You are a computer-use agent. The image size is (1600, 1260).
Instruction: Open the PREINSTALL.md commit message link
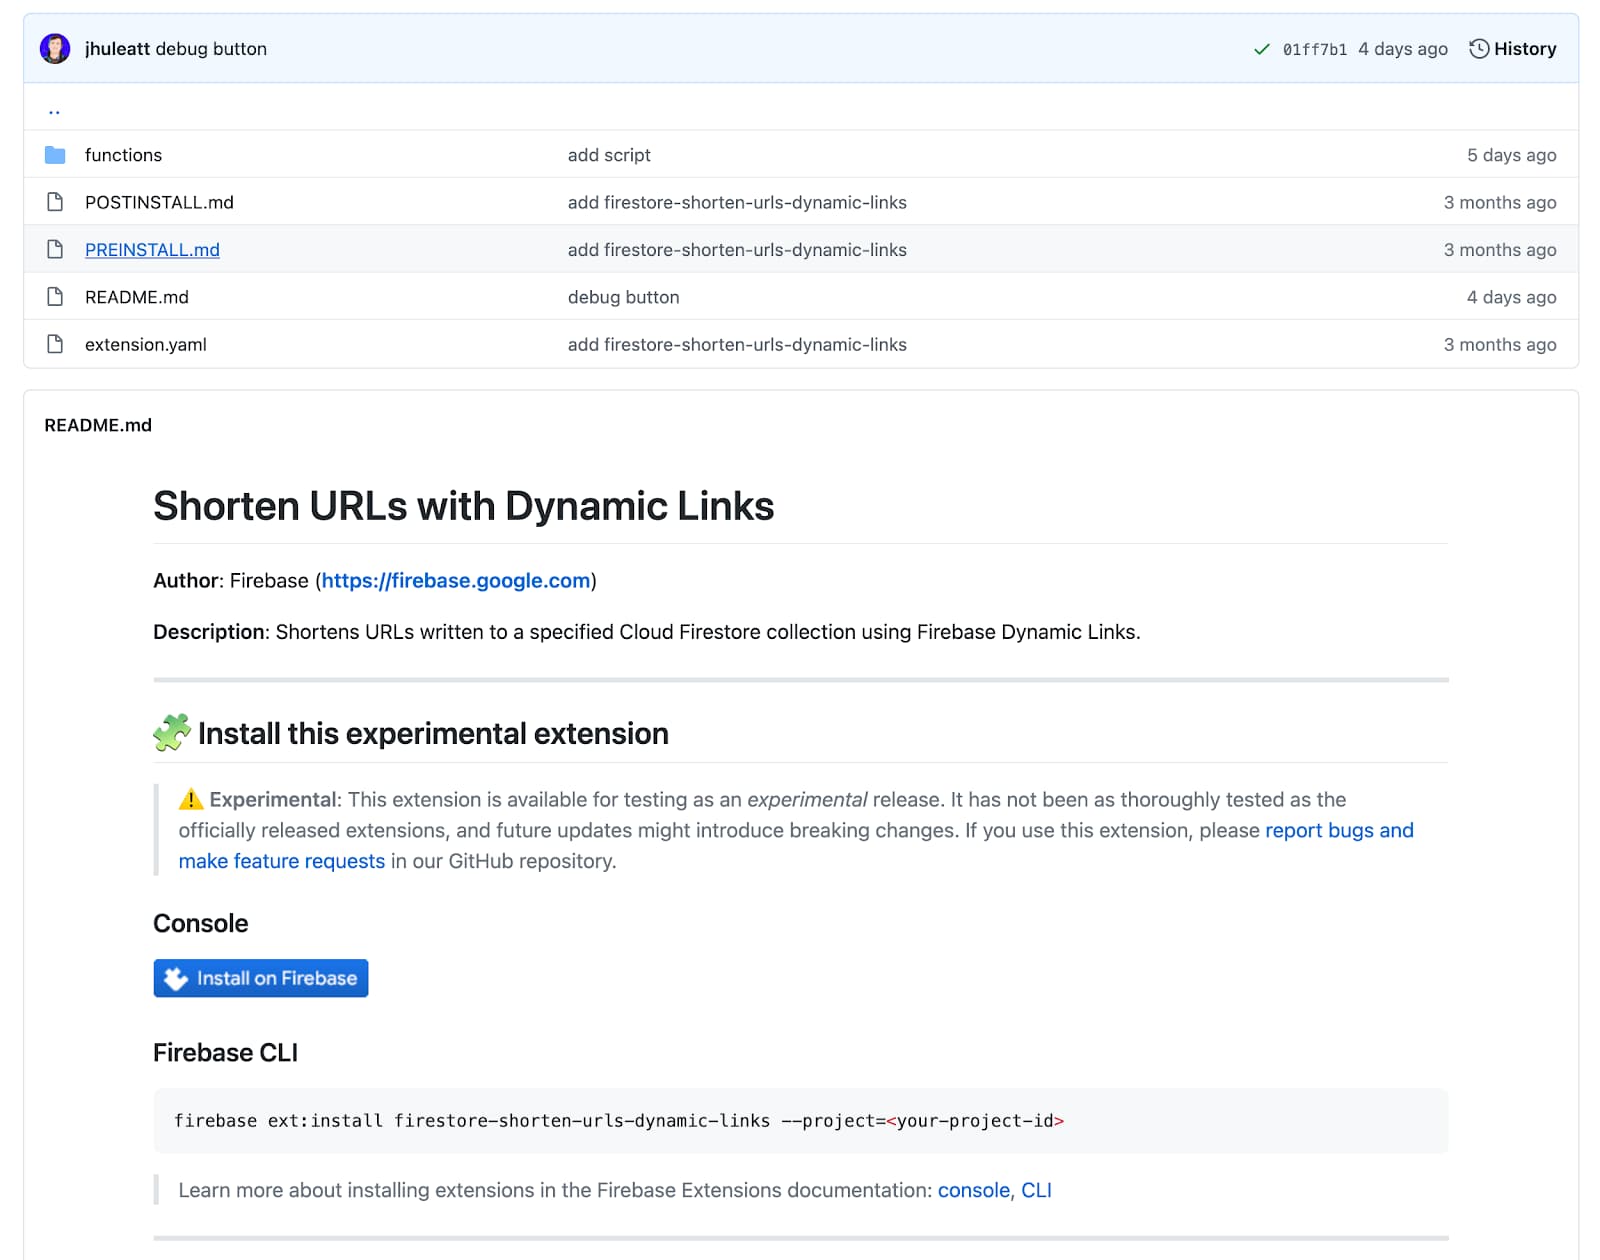tap(737, 250)
